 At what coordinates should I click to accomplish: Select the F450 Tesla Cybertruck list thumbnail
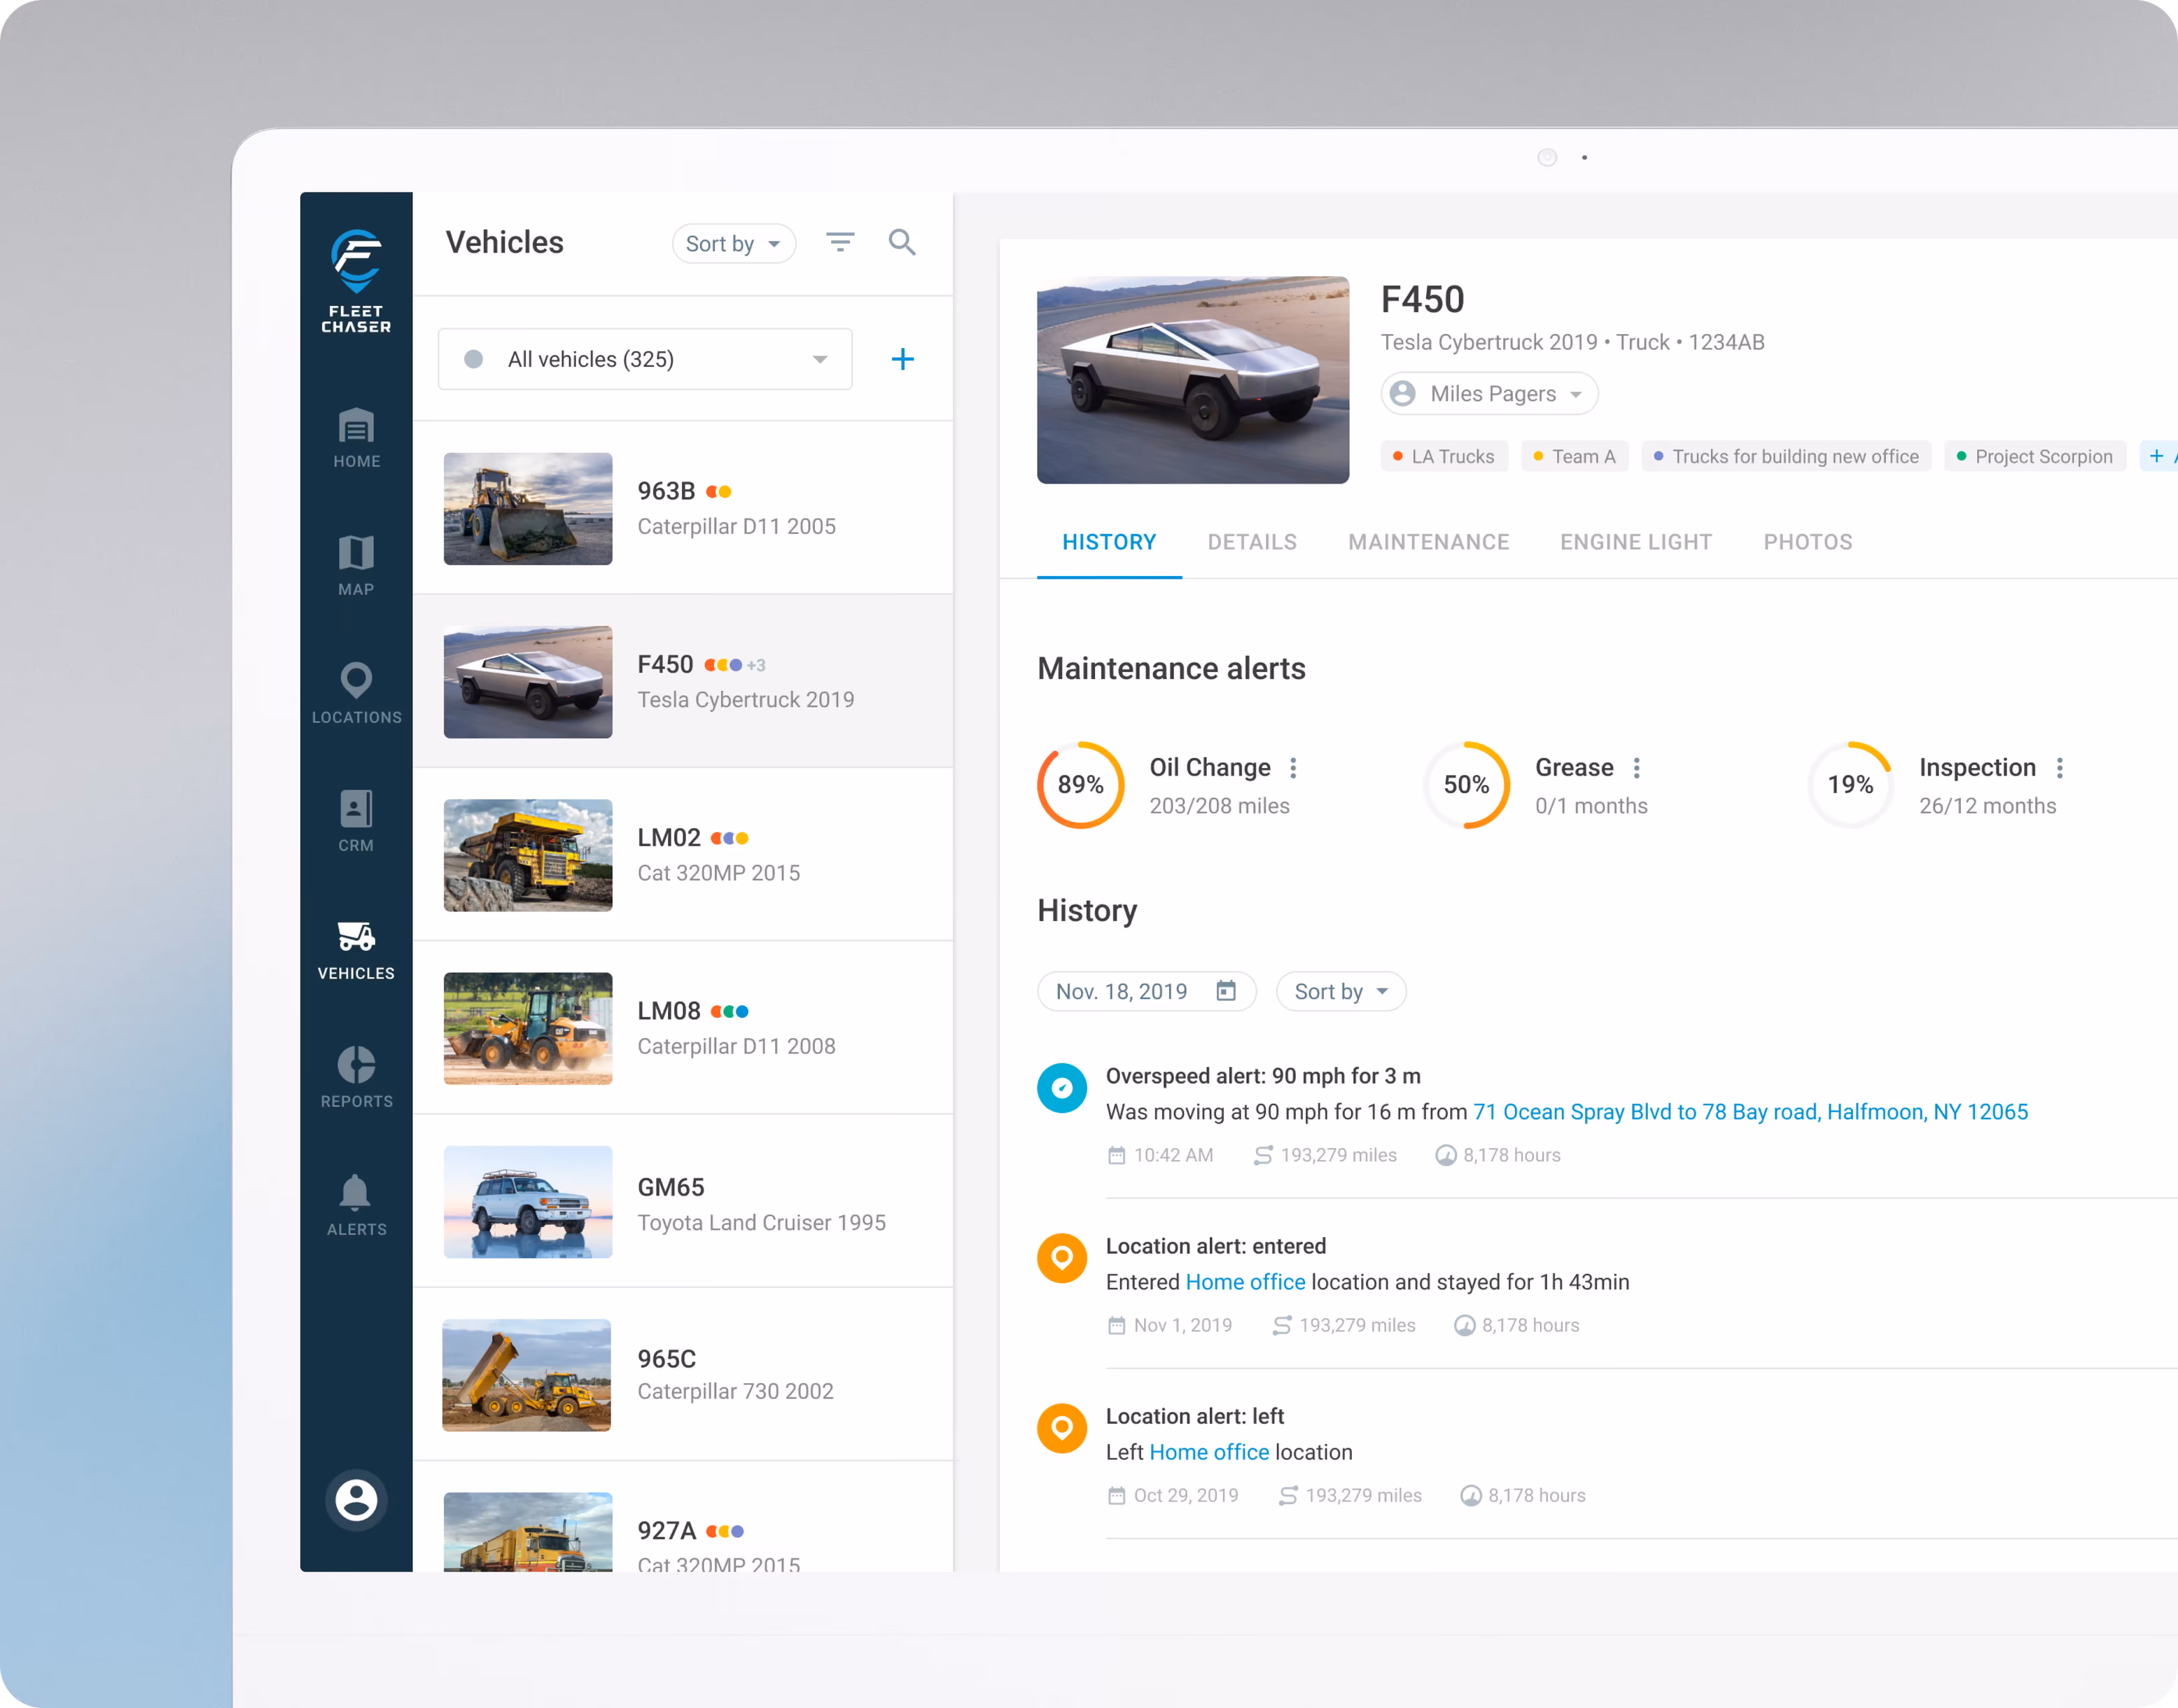pyautogui.click(x=528, y=682)
